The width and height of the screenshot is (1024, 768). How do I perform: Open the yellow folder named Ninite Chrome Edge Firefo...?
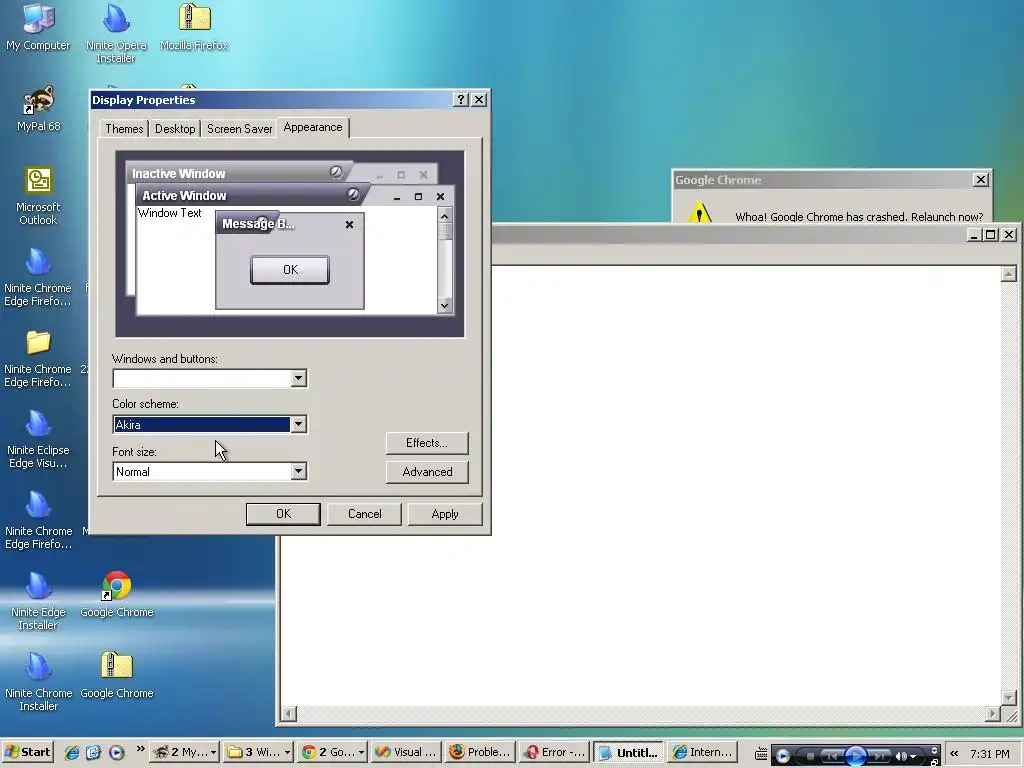[38, 359]
